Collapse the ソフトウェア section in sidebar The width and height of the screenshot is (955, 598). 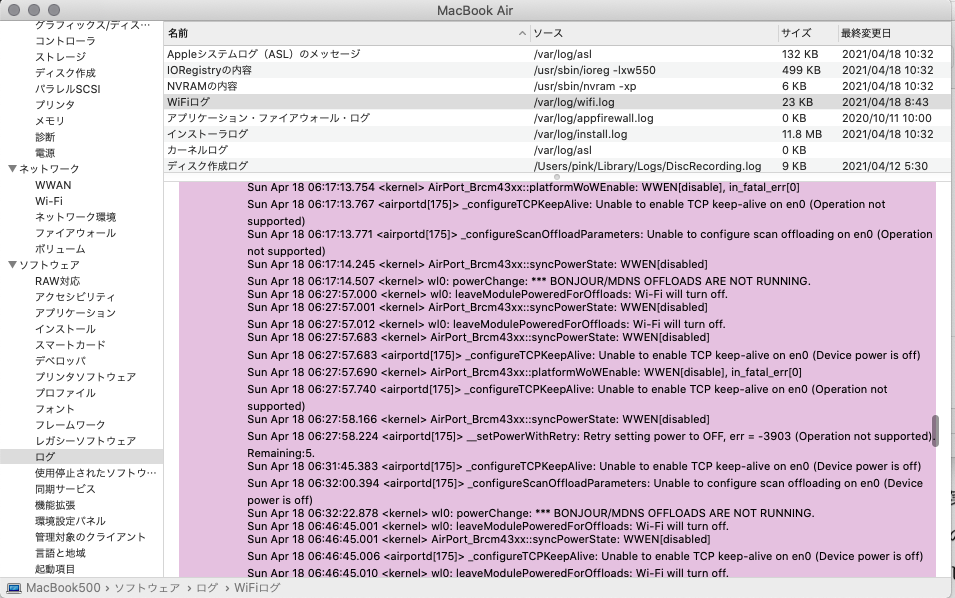[x=12, y=265]
